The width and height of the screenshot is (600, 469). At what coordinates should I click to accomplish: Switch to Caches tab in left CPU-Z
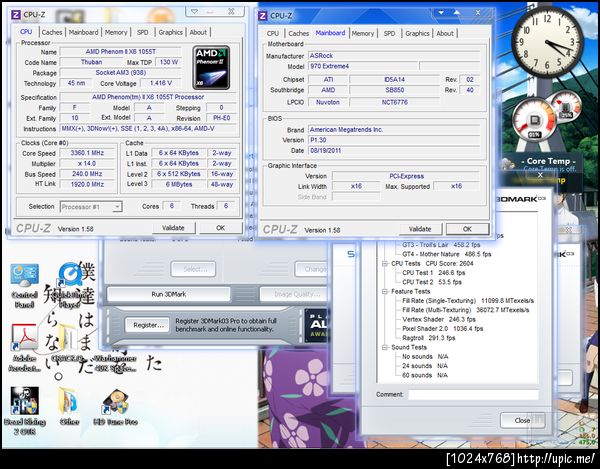click(x=52, y=33)
